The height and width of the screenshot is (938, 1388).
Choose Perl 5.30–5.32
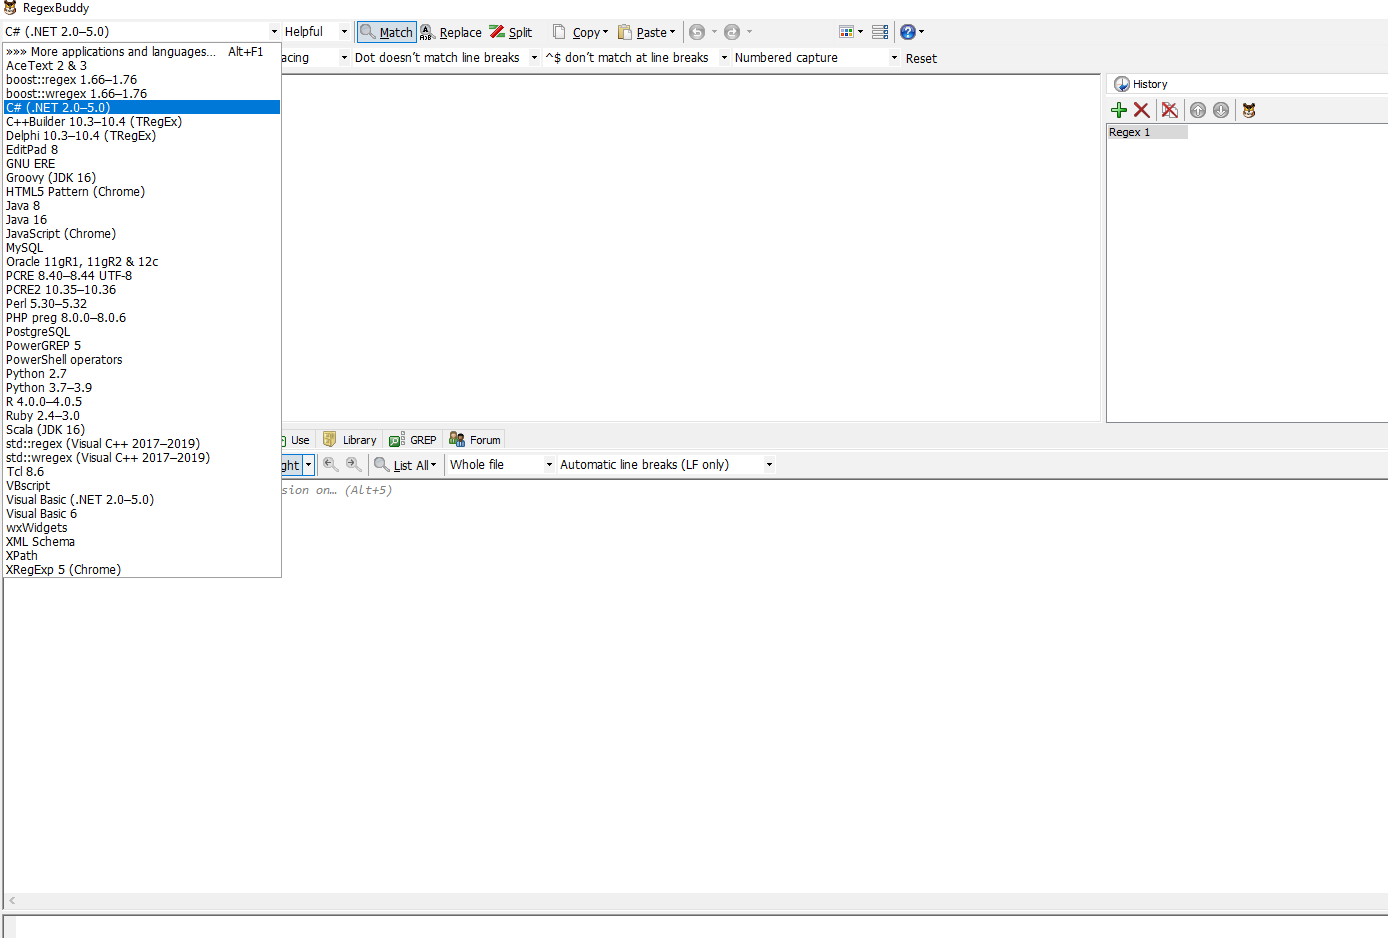142,304
